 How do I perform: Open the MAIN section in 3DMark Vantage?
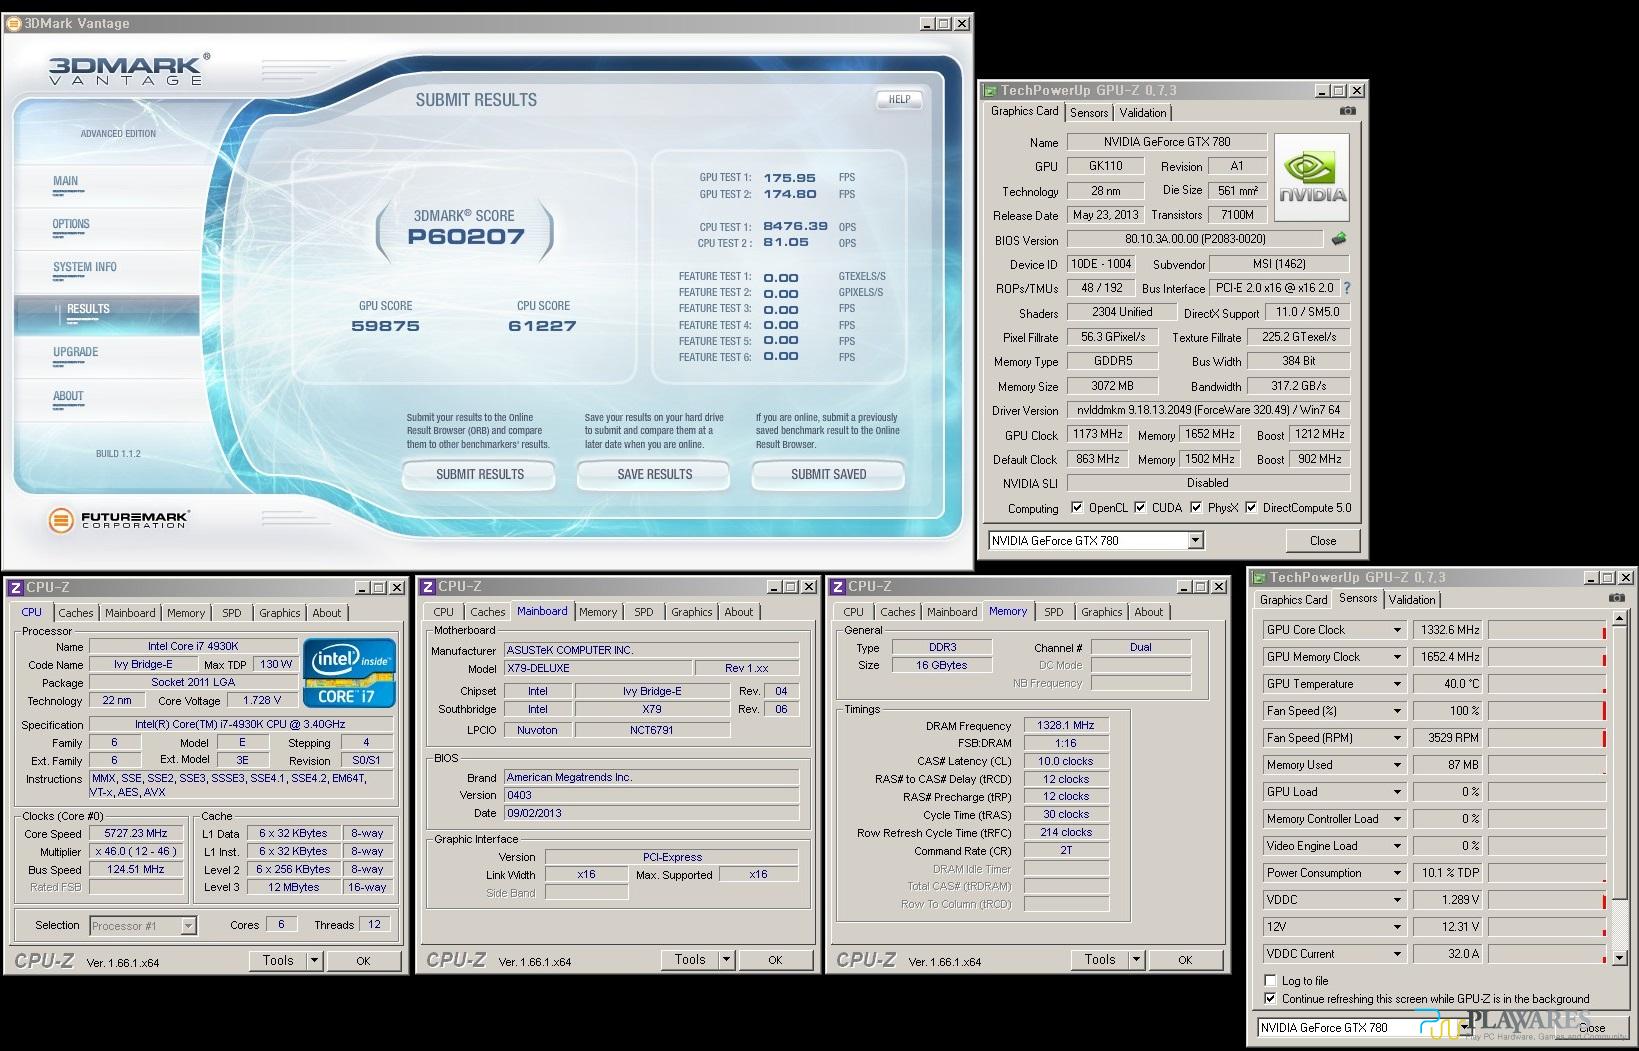(66, 182)
